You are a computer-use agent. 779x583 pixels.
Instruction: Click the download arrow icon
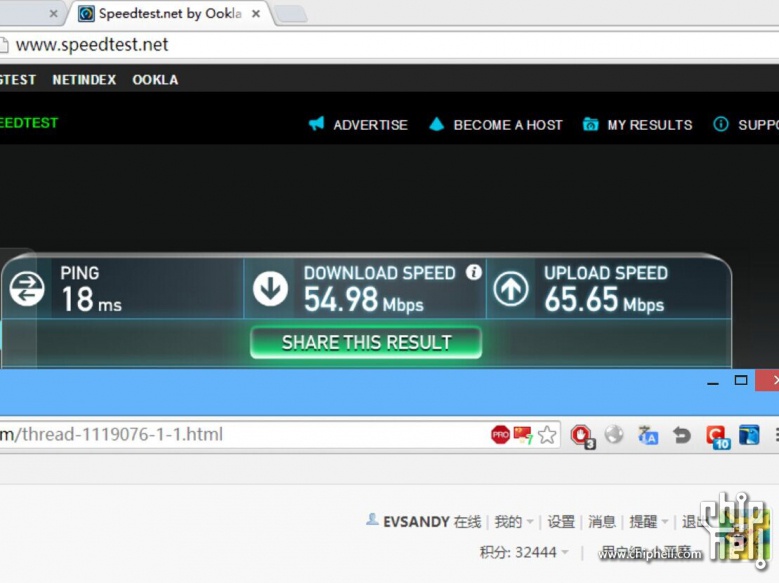pyautogui.click(x=270, y=288)
